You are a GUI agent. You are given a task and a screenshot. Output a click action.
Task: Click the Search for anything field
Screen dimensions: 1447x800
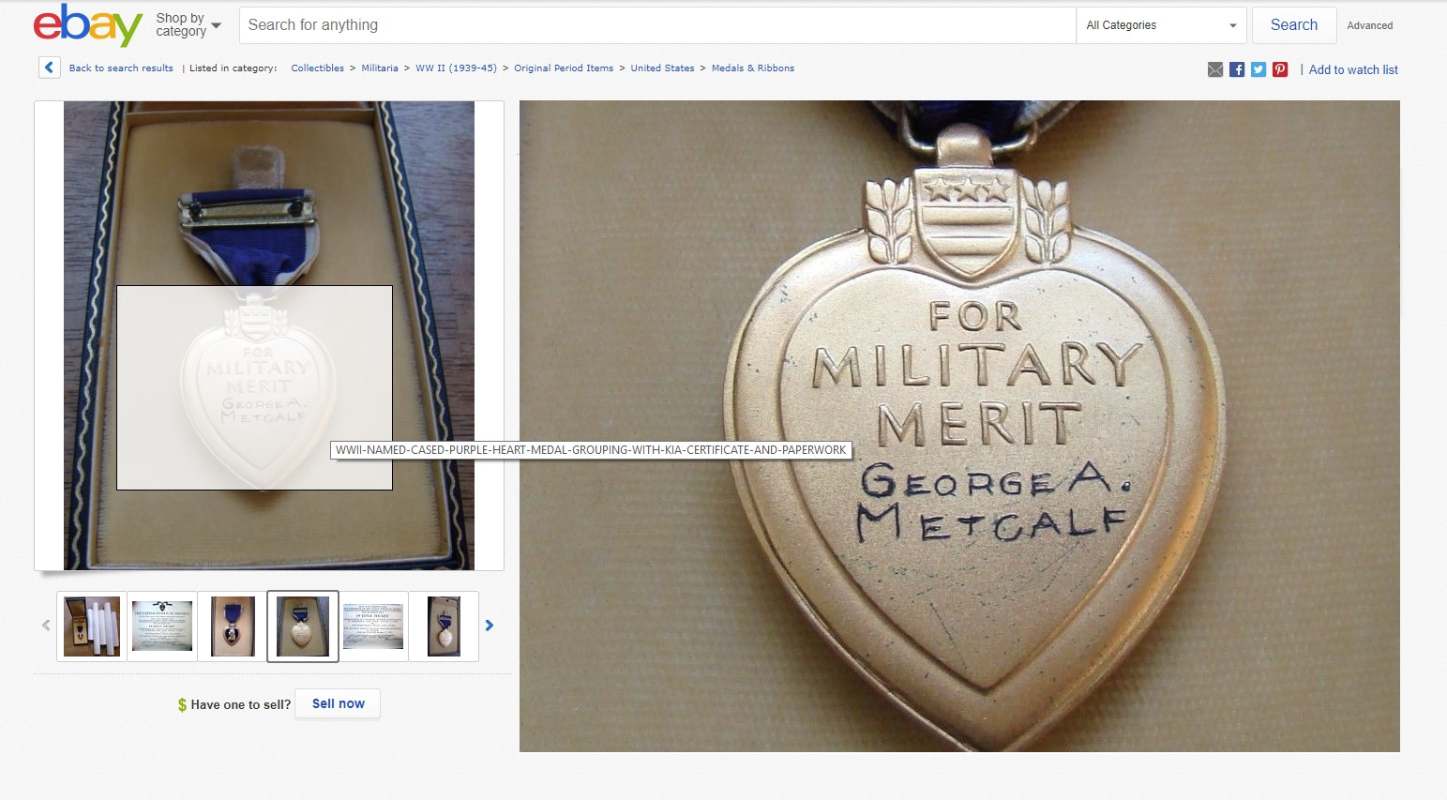657,25
